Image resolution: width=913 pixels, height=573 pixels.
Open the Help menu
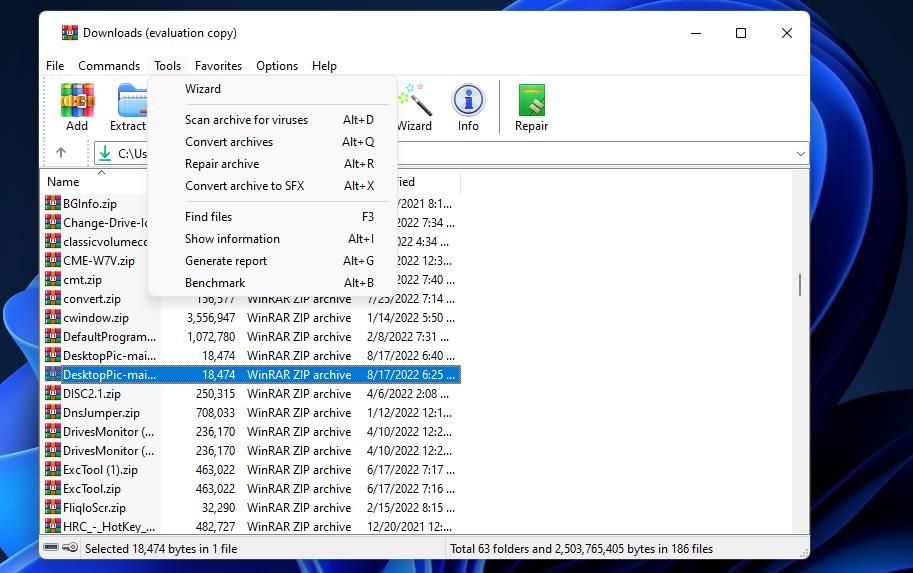tap(324, 66)
